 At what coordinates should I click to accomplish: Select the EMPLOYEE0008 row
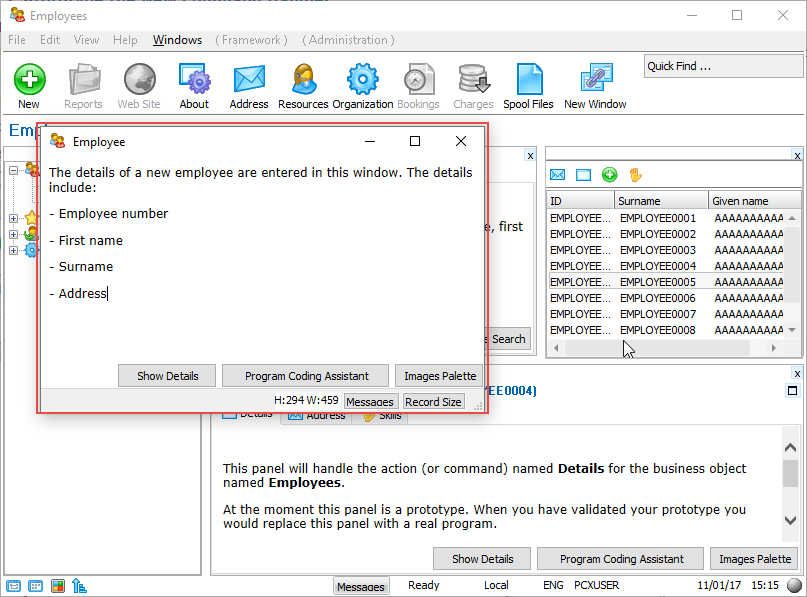[x=666, y=330]
